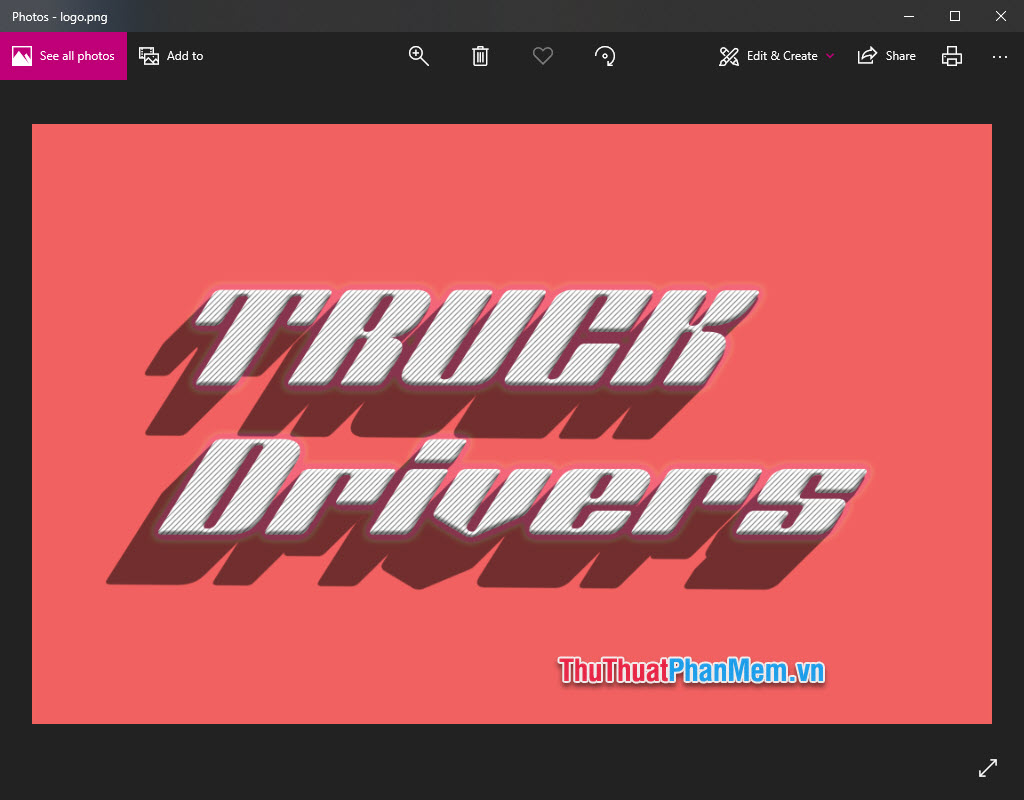Screen dimensions: 1024x800
Task: Click the landscape icon beside See all photos
Action: pyautogui.click(x=20, y=56)
